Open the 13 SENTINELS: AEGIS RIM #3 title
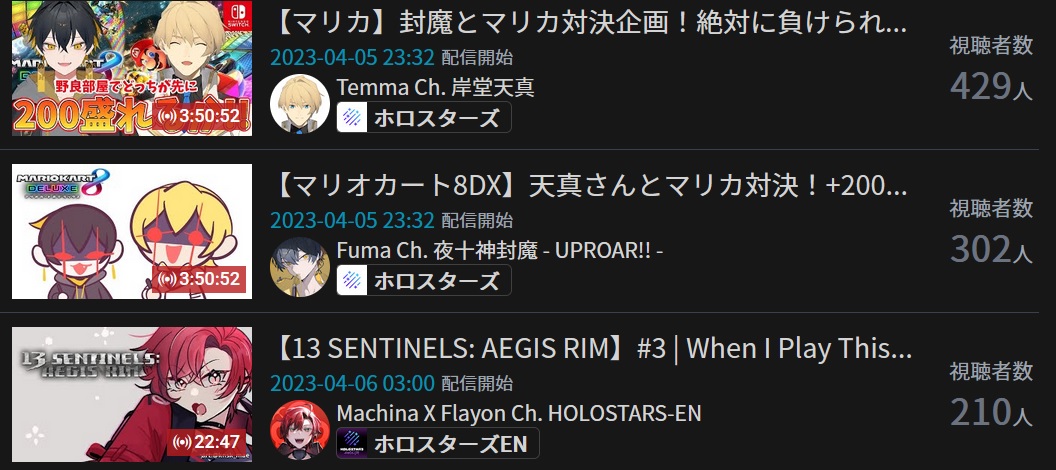The image size is (1056, 470). [591, 349]
